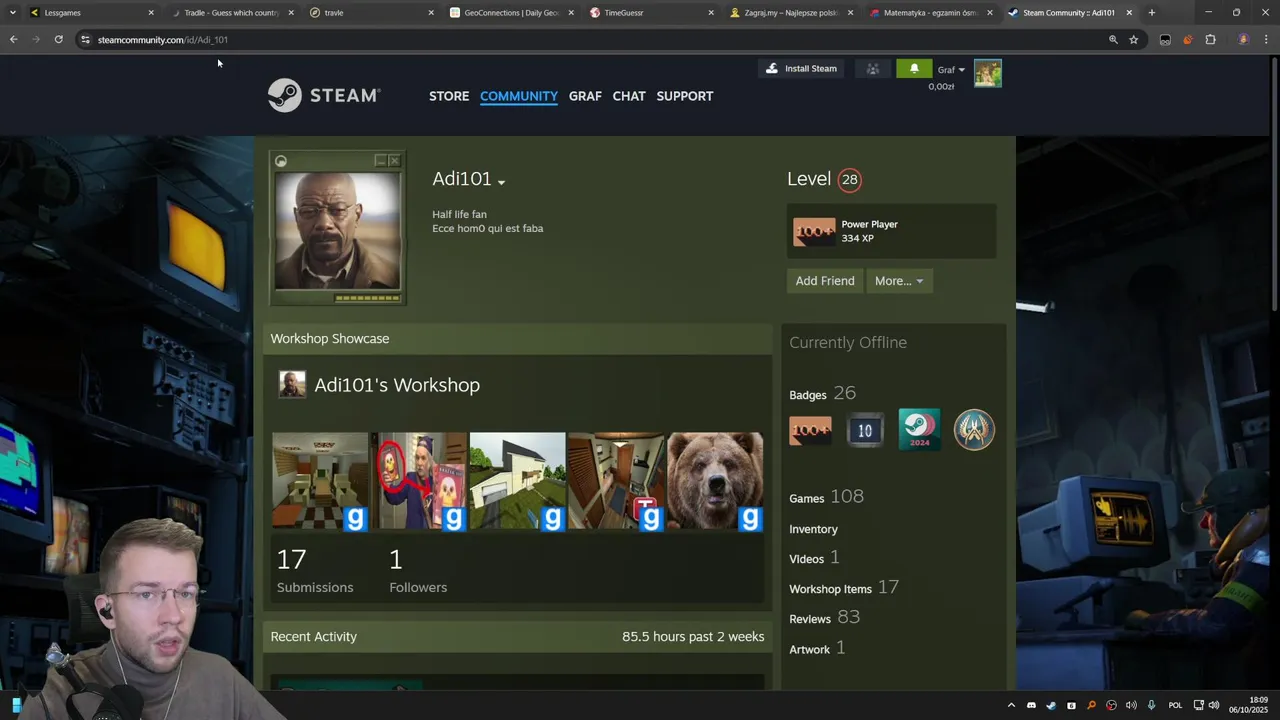Image resolution: width=1280 pixels, height=720 pixels.
Task: Open the Extensions puzzle icon
Action: (1210, 39)
